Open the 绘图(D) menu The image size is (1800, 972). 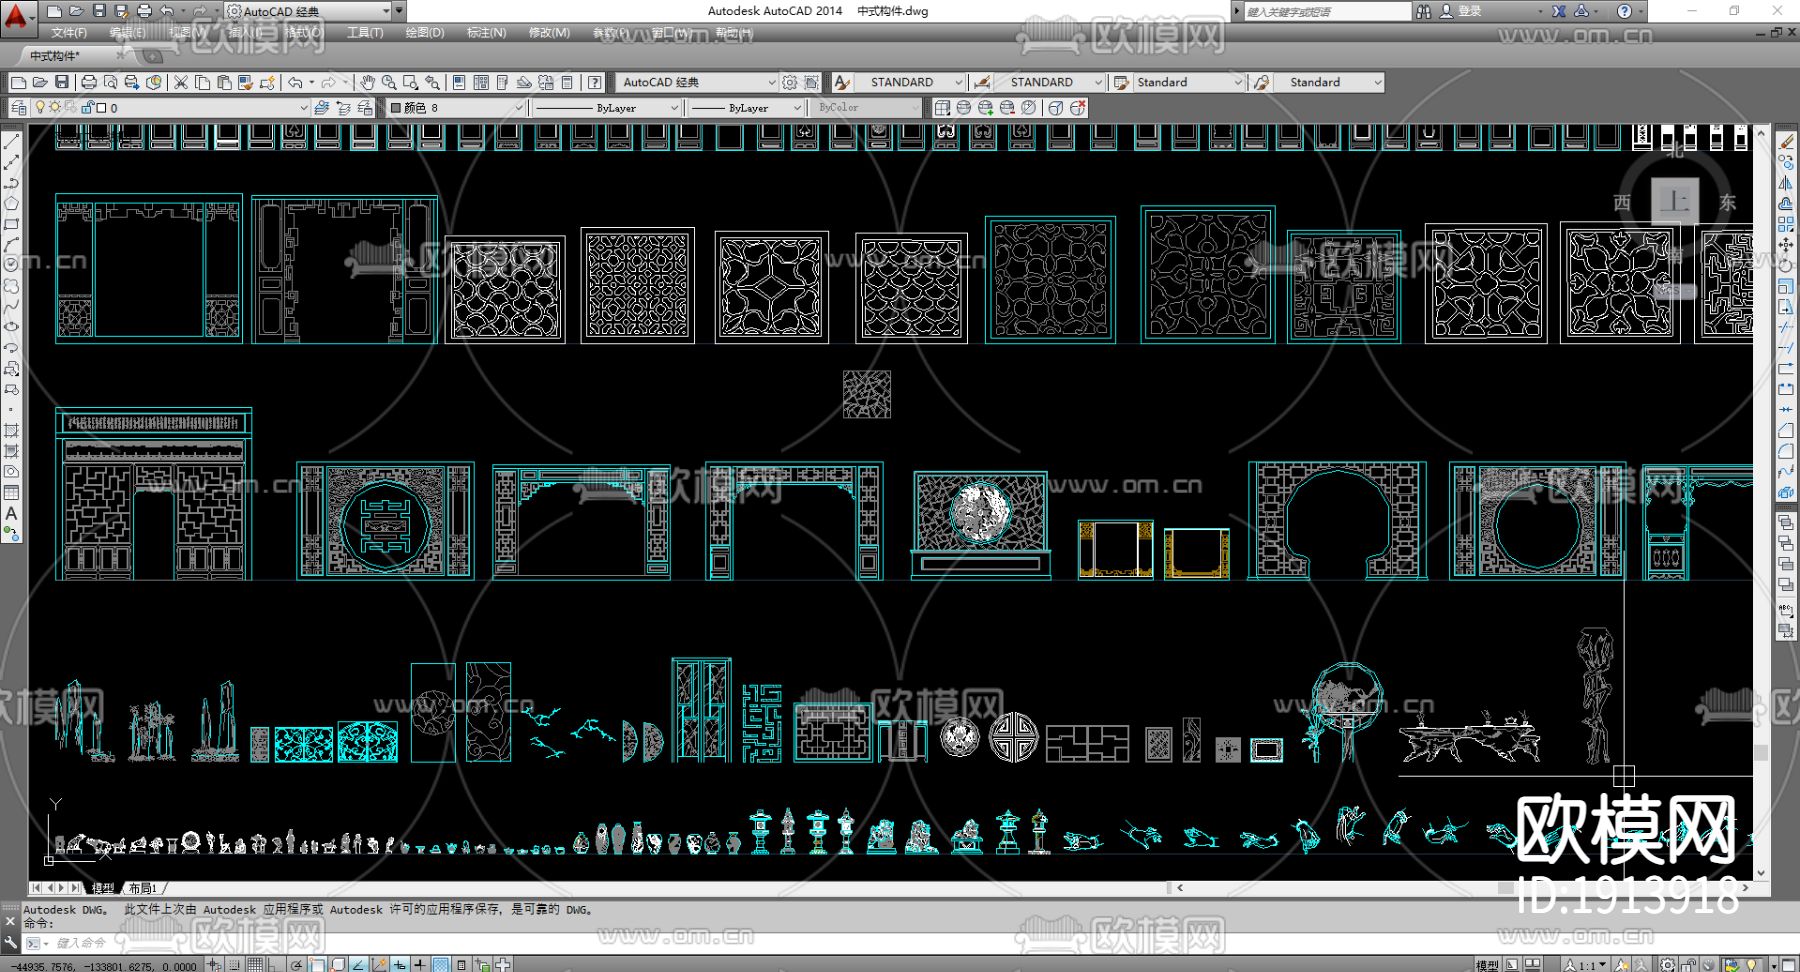[x=425, y=33]
